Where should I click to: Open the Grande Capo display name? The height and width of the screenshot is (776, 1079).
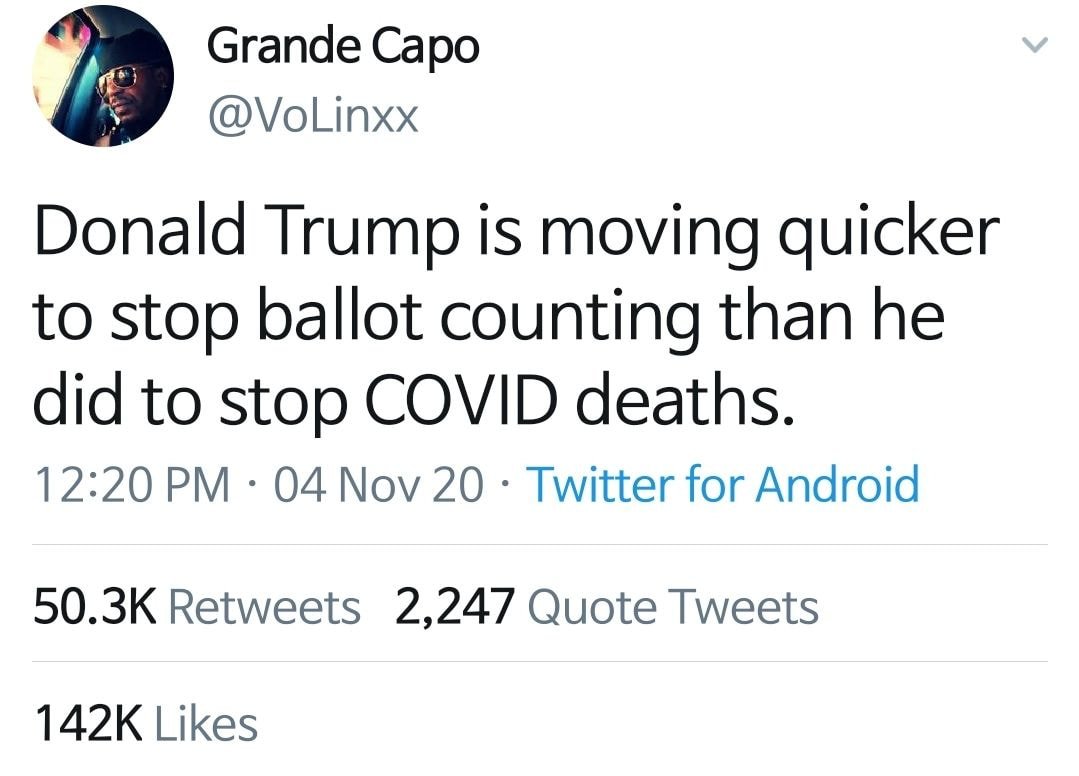(x=343, y=48)
